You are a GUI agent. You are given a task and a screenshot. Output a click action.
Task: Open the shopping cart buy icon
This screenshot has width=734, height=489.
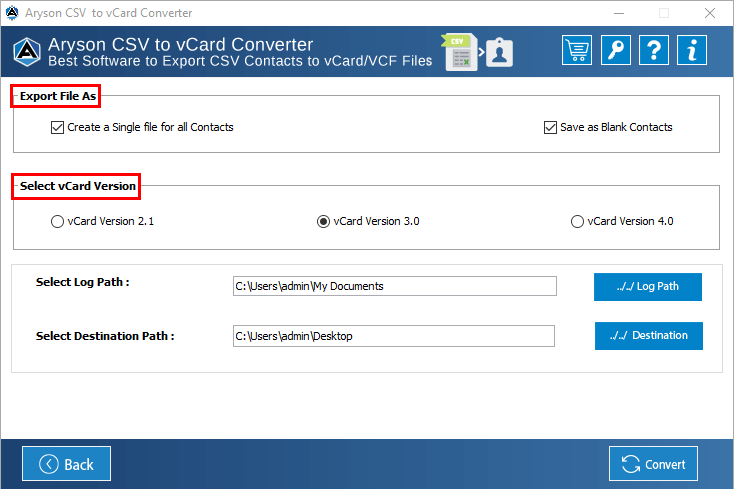577,50
